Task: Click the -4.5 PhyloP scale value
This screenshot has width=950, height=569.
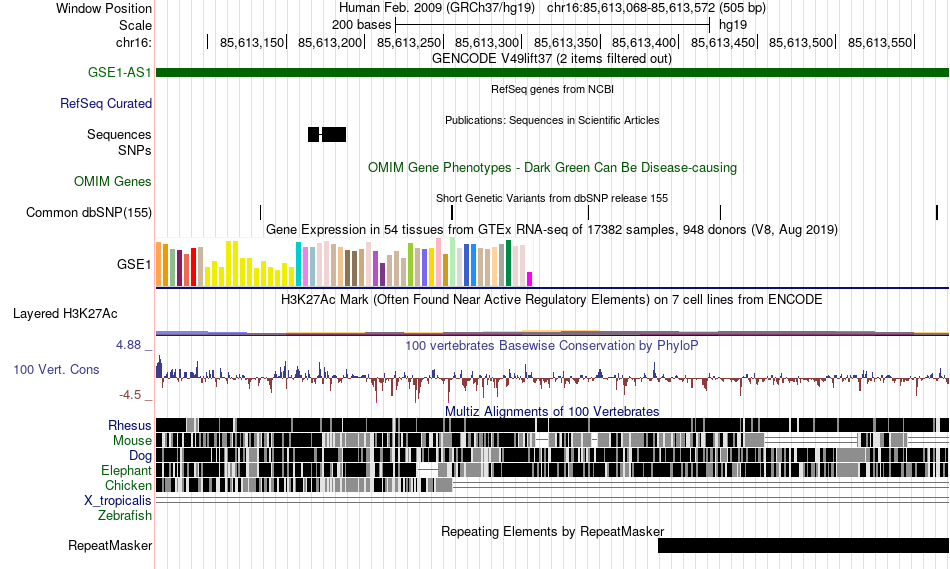Action: tap(130, 395)
